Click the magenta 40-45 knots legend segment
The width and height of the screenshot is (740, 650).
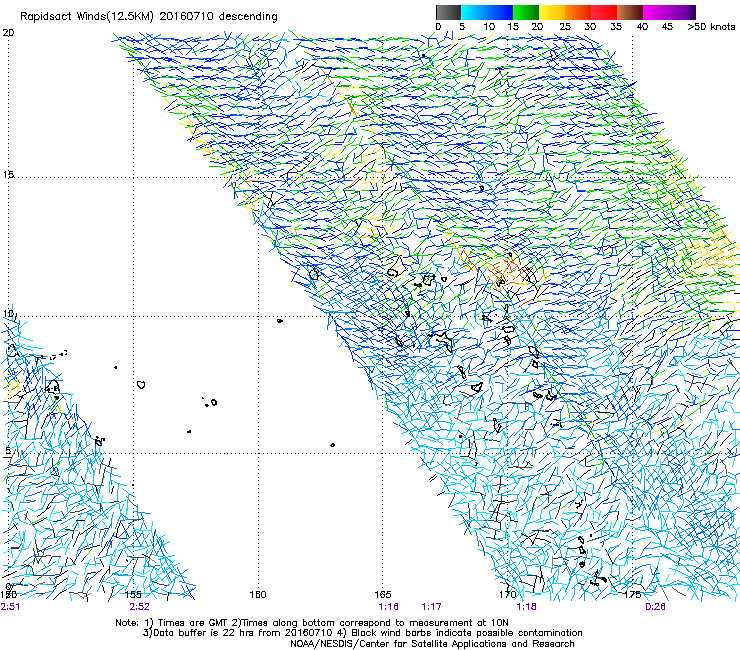[x=656, y=12]
